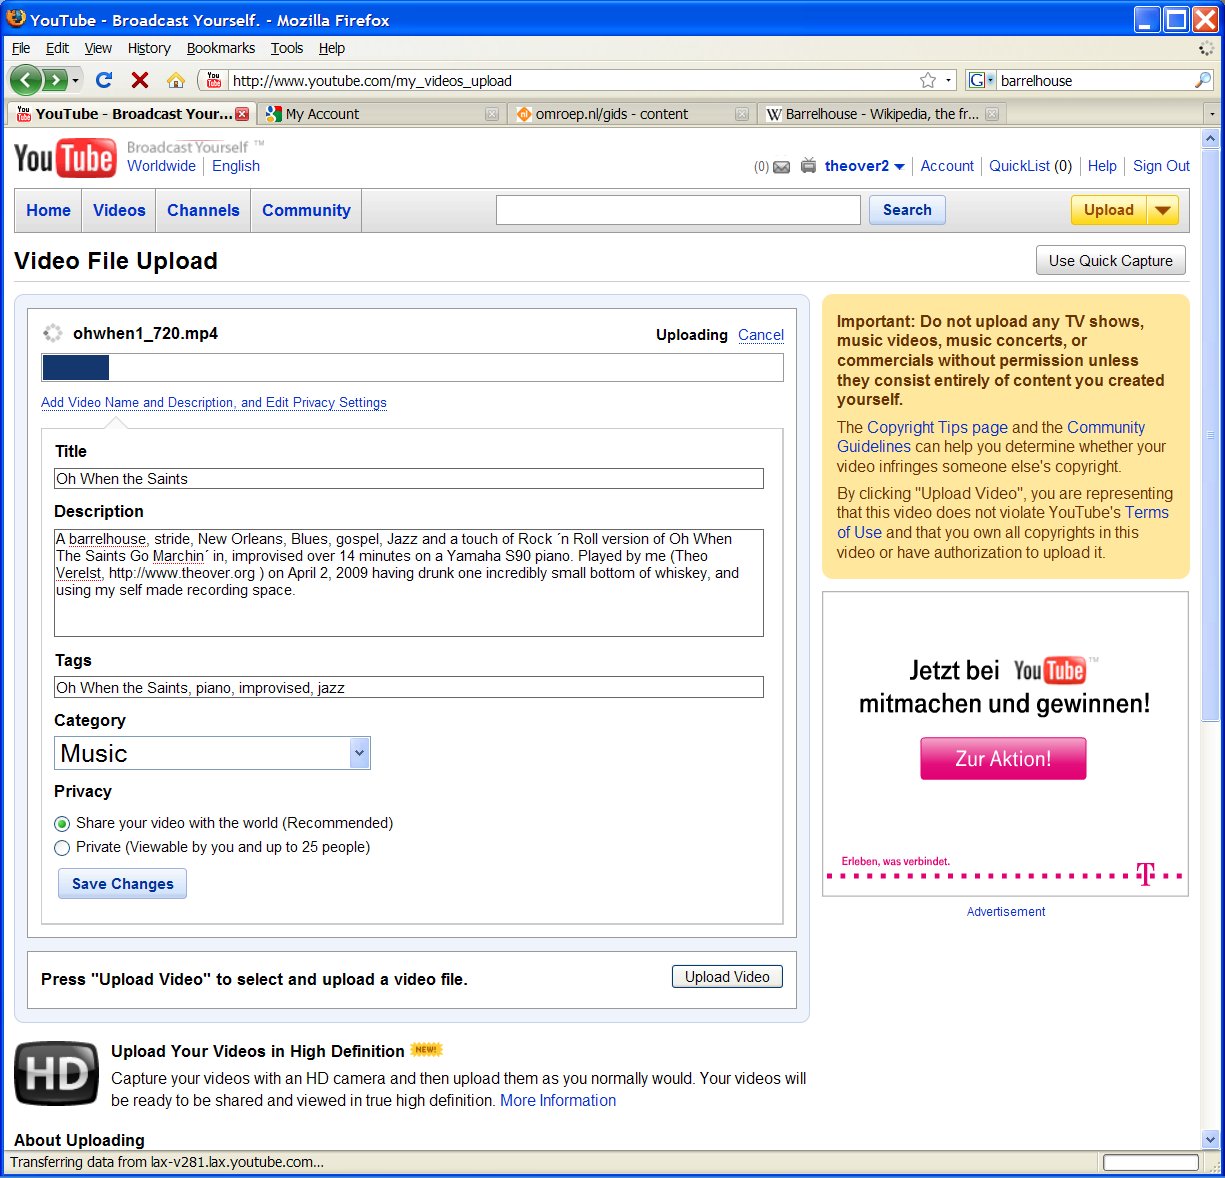This screenshot has width=1225, height=1178.
Task: Click the Firefox activity throbber icon
Action: (1206, 48)
